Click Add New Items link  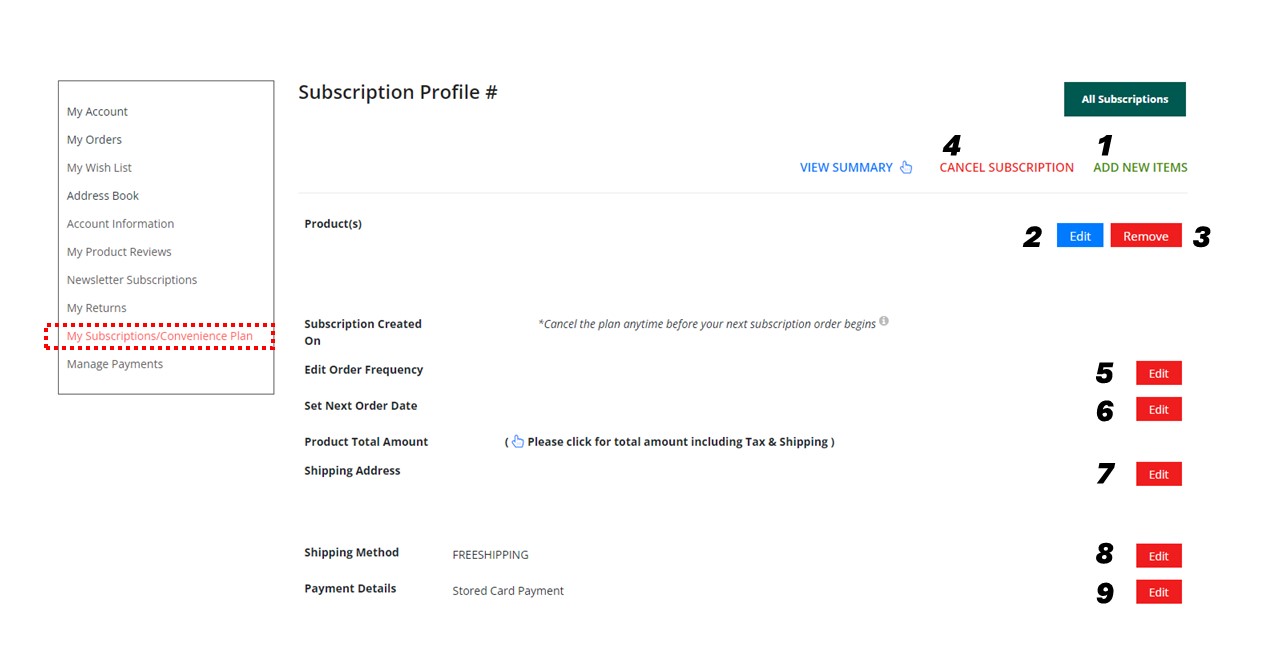pos(1140,167)
